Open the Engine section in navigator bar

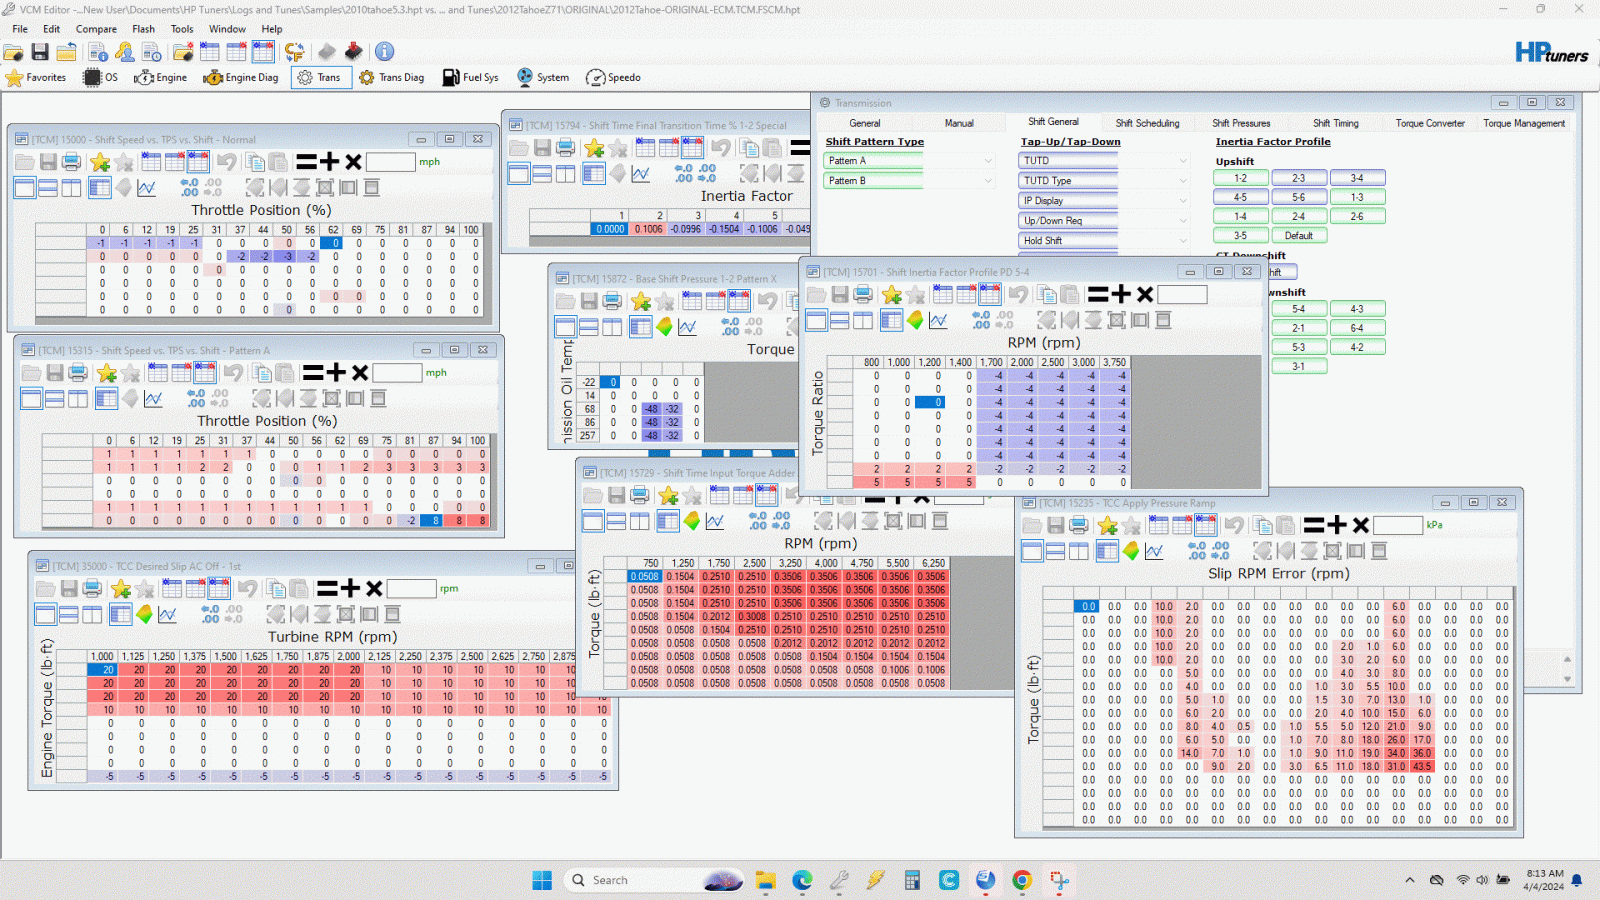[161, 77]
